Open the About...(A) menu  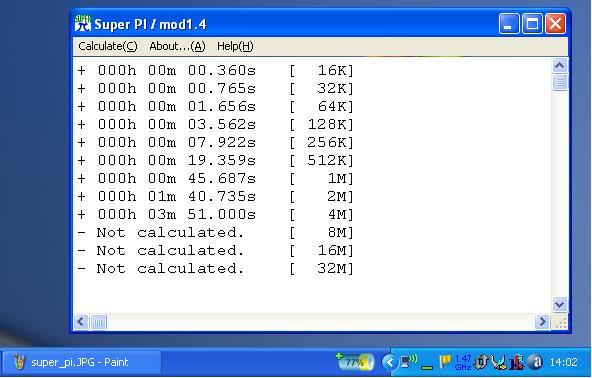coord(177,46)
